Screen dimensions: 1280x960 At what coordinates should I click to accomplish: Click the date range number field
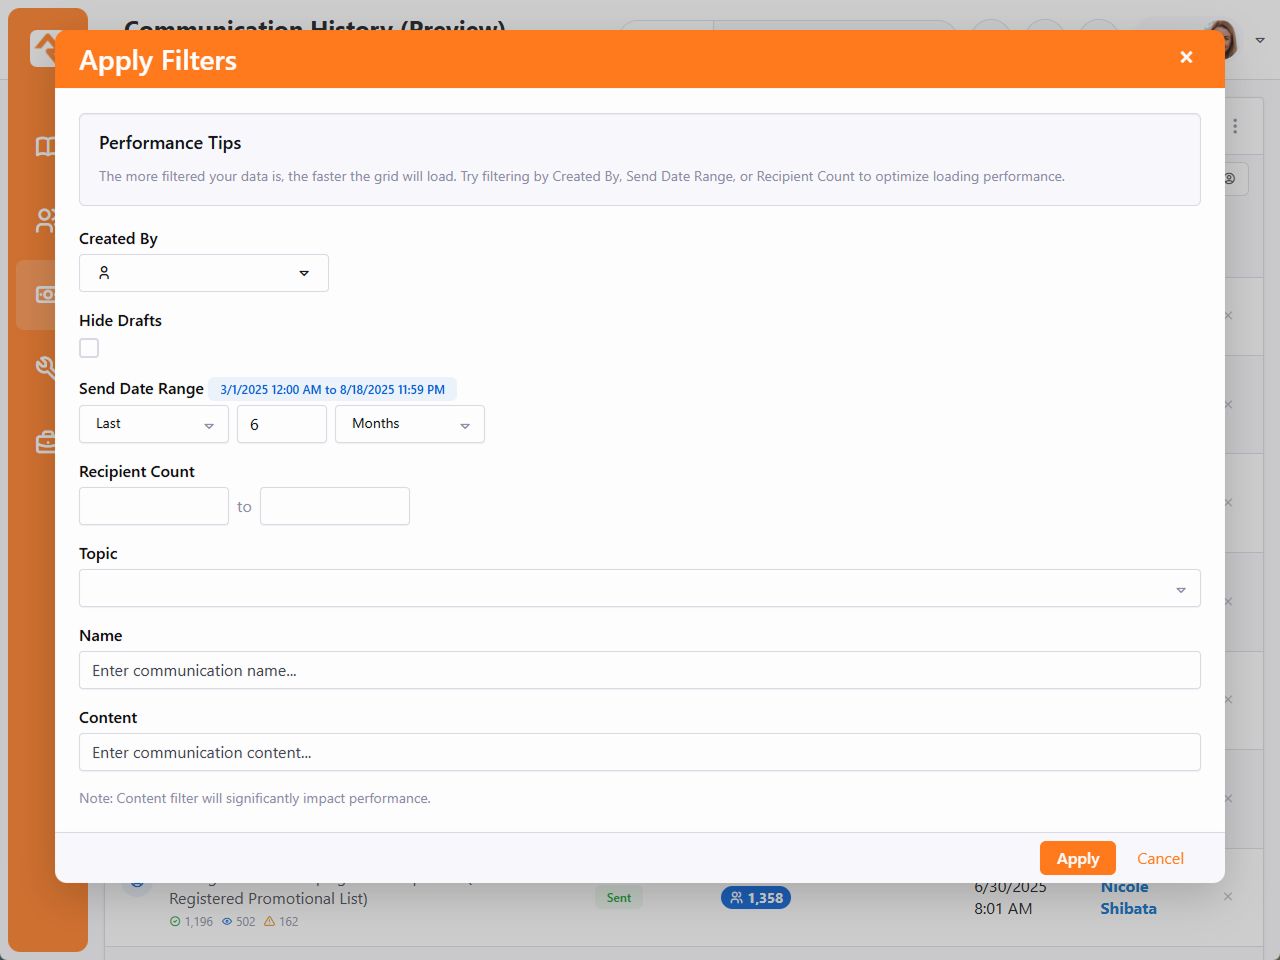[x=282, y=424]
